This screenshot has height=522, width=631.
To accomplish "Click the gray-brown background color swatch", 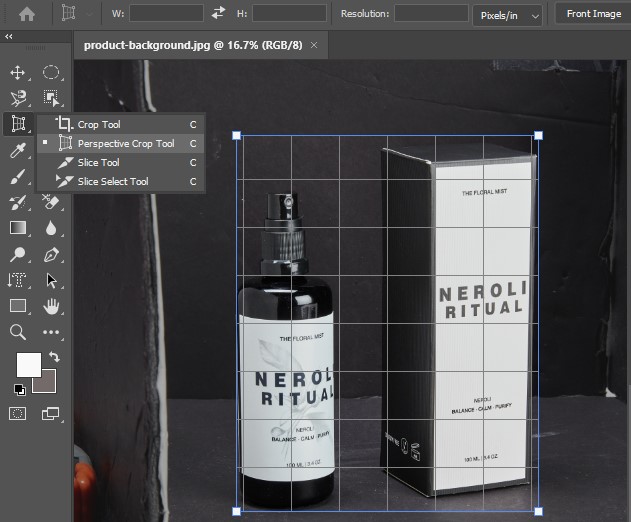I will tap(48, 384).
